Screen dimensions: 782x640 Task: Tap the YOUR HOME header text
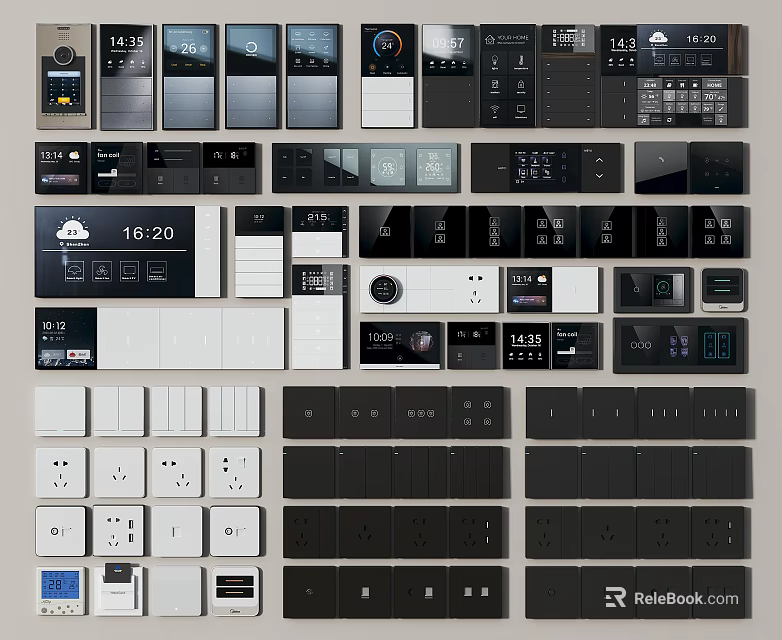pos(513,37)
